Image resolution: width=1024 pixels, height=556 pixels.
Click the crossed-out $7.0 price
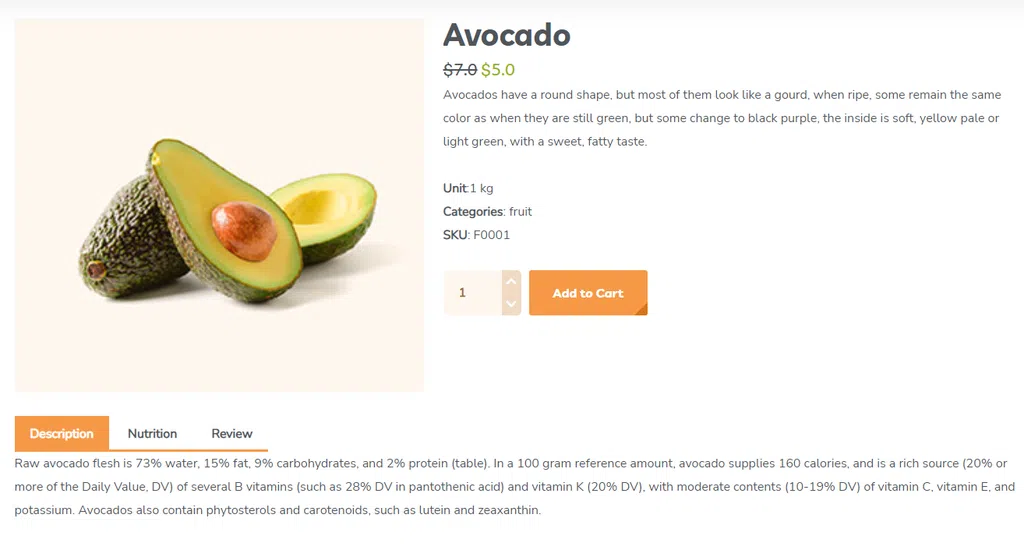click(x=460, y=70)
